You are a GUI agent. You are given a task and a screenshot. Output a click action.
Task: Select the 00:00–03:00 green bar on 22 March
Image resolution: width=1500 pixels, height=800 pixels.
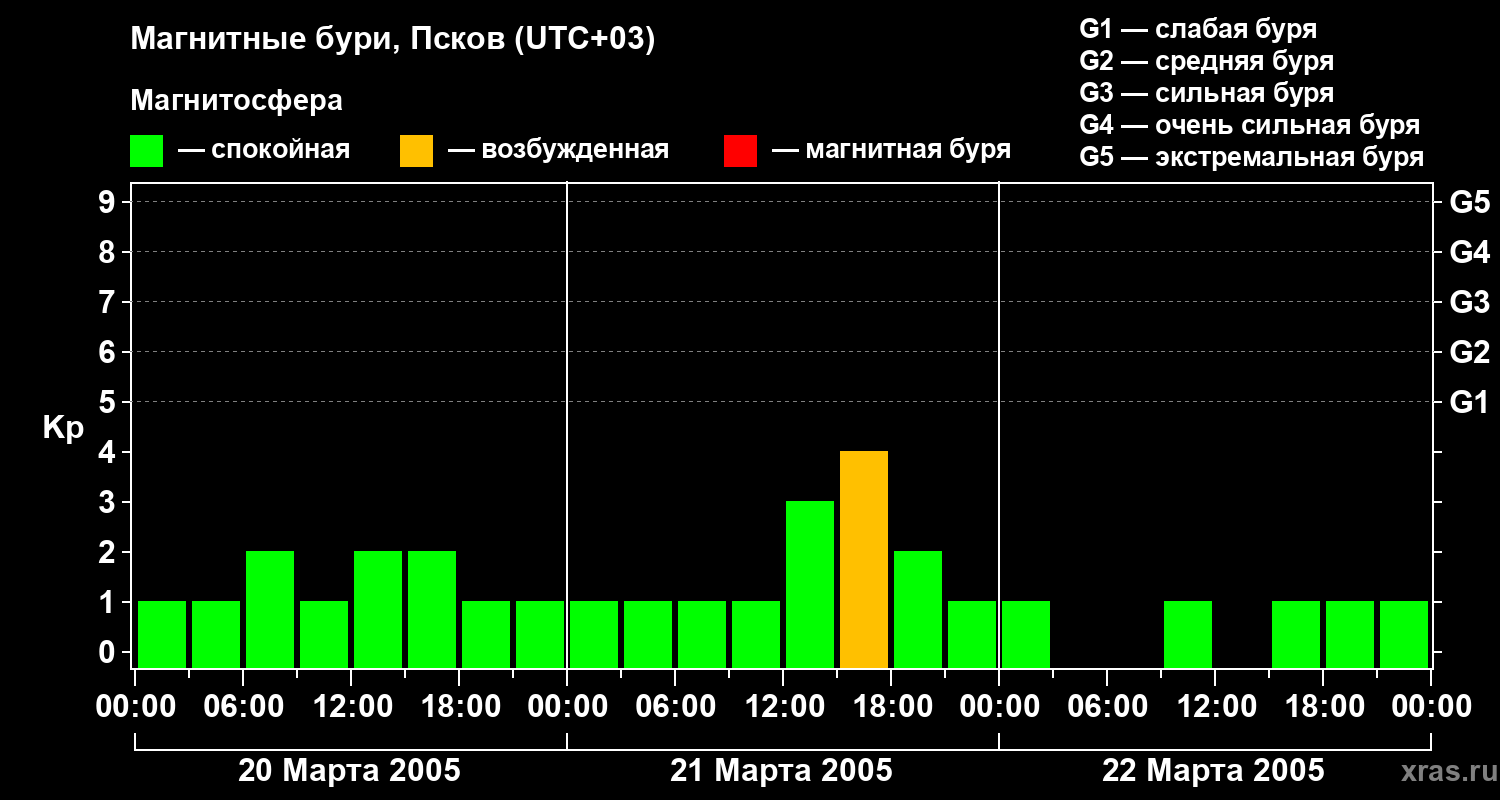(1026, 635)
